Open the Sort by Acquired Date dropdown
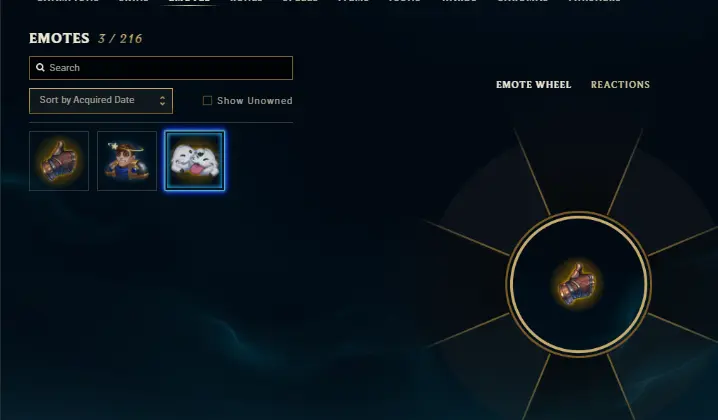Viewport: 718px width, 420px height. click(x=101, y=101)
